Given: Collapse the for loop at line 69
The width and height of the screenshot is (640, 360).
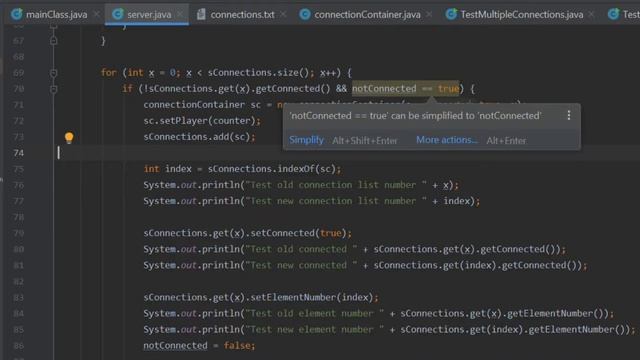Looking at the screenshot, I should pos(53,73).
